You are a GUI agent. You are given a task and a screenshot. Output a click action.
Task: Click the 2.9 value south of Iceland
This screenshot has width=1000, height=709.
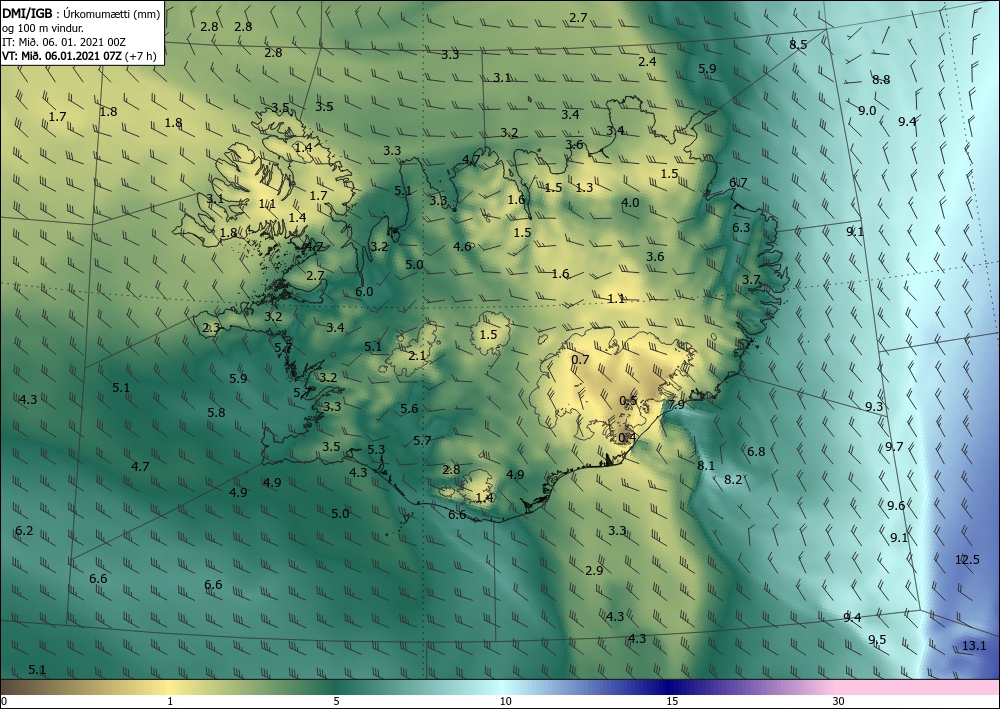pos(594,571)
